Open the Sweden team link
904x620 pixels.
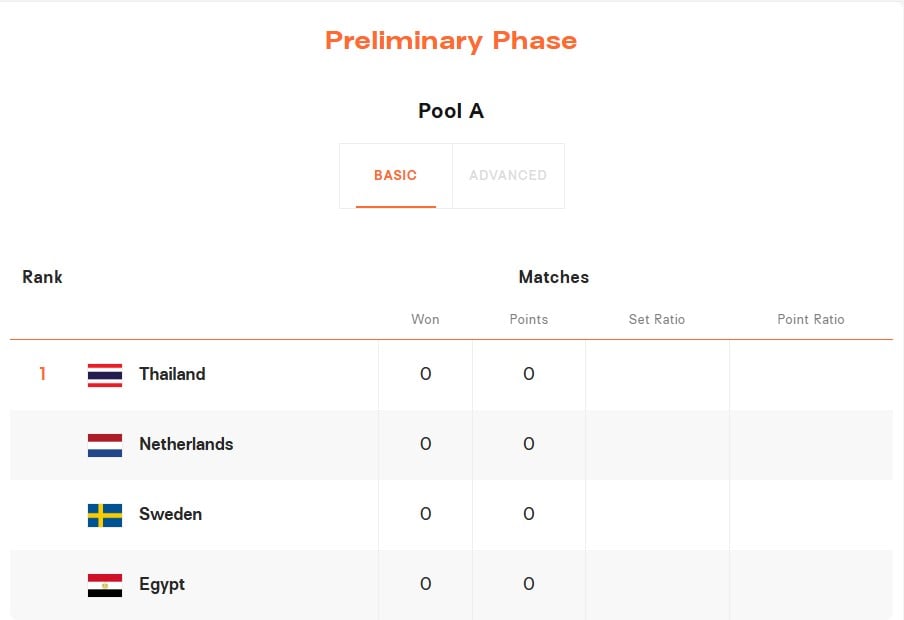coord(171,514)
